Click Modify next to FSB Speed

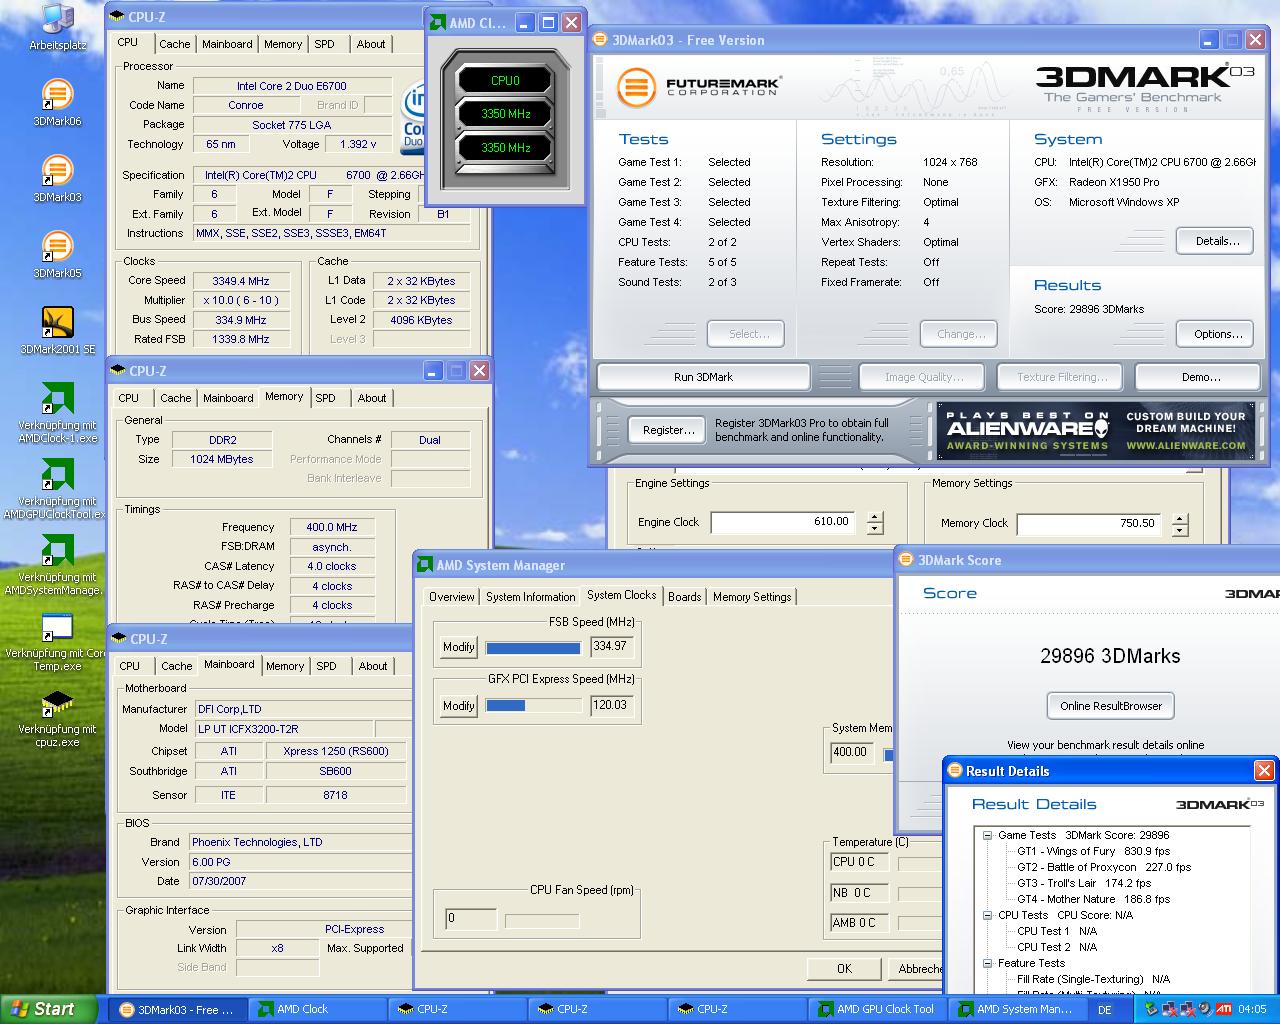[458, 647]
